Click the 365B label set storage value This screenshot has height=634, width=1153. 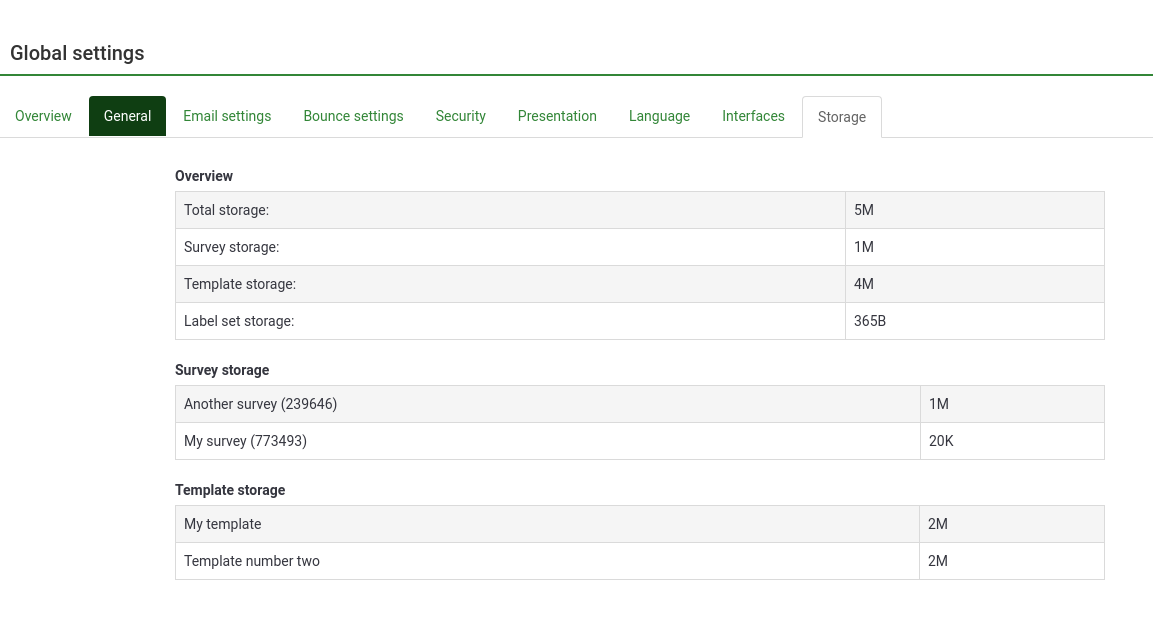[870, 321]
